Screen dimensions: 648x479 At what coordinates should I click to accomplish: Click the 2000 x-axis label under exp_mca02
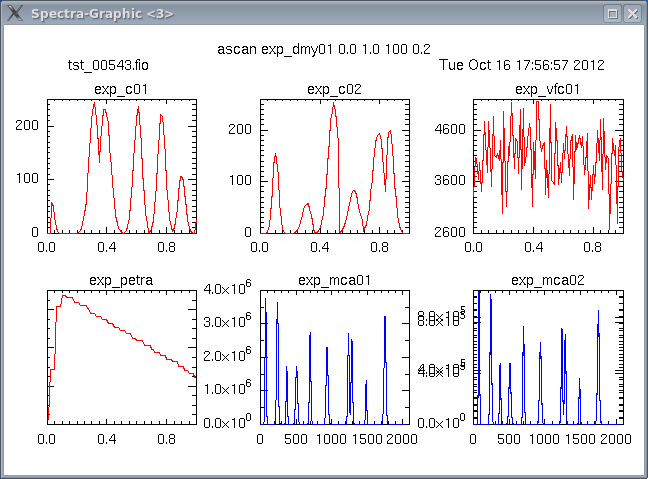point(616,439)
